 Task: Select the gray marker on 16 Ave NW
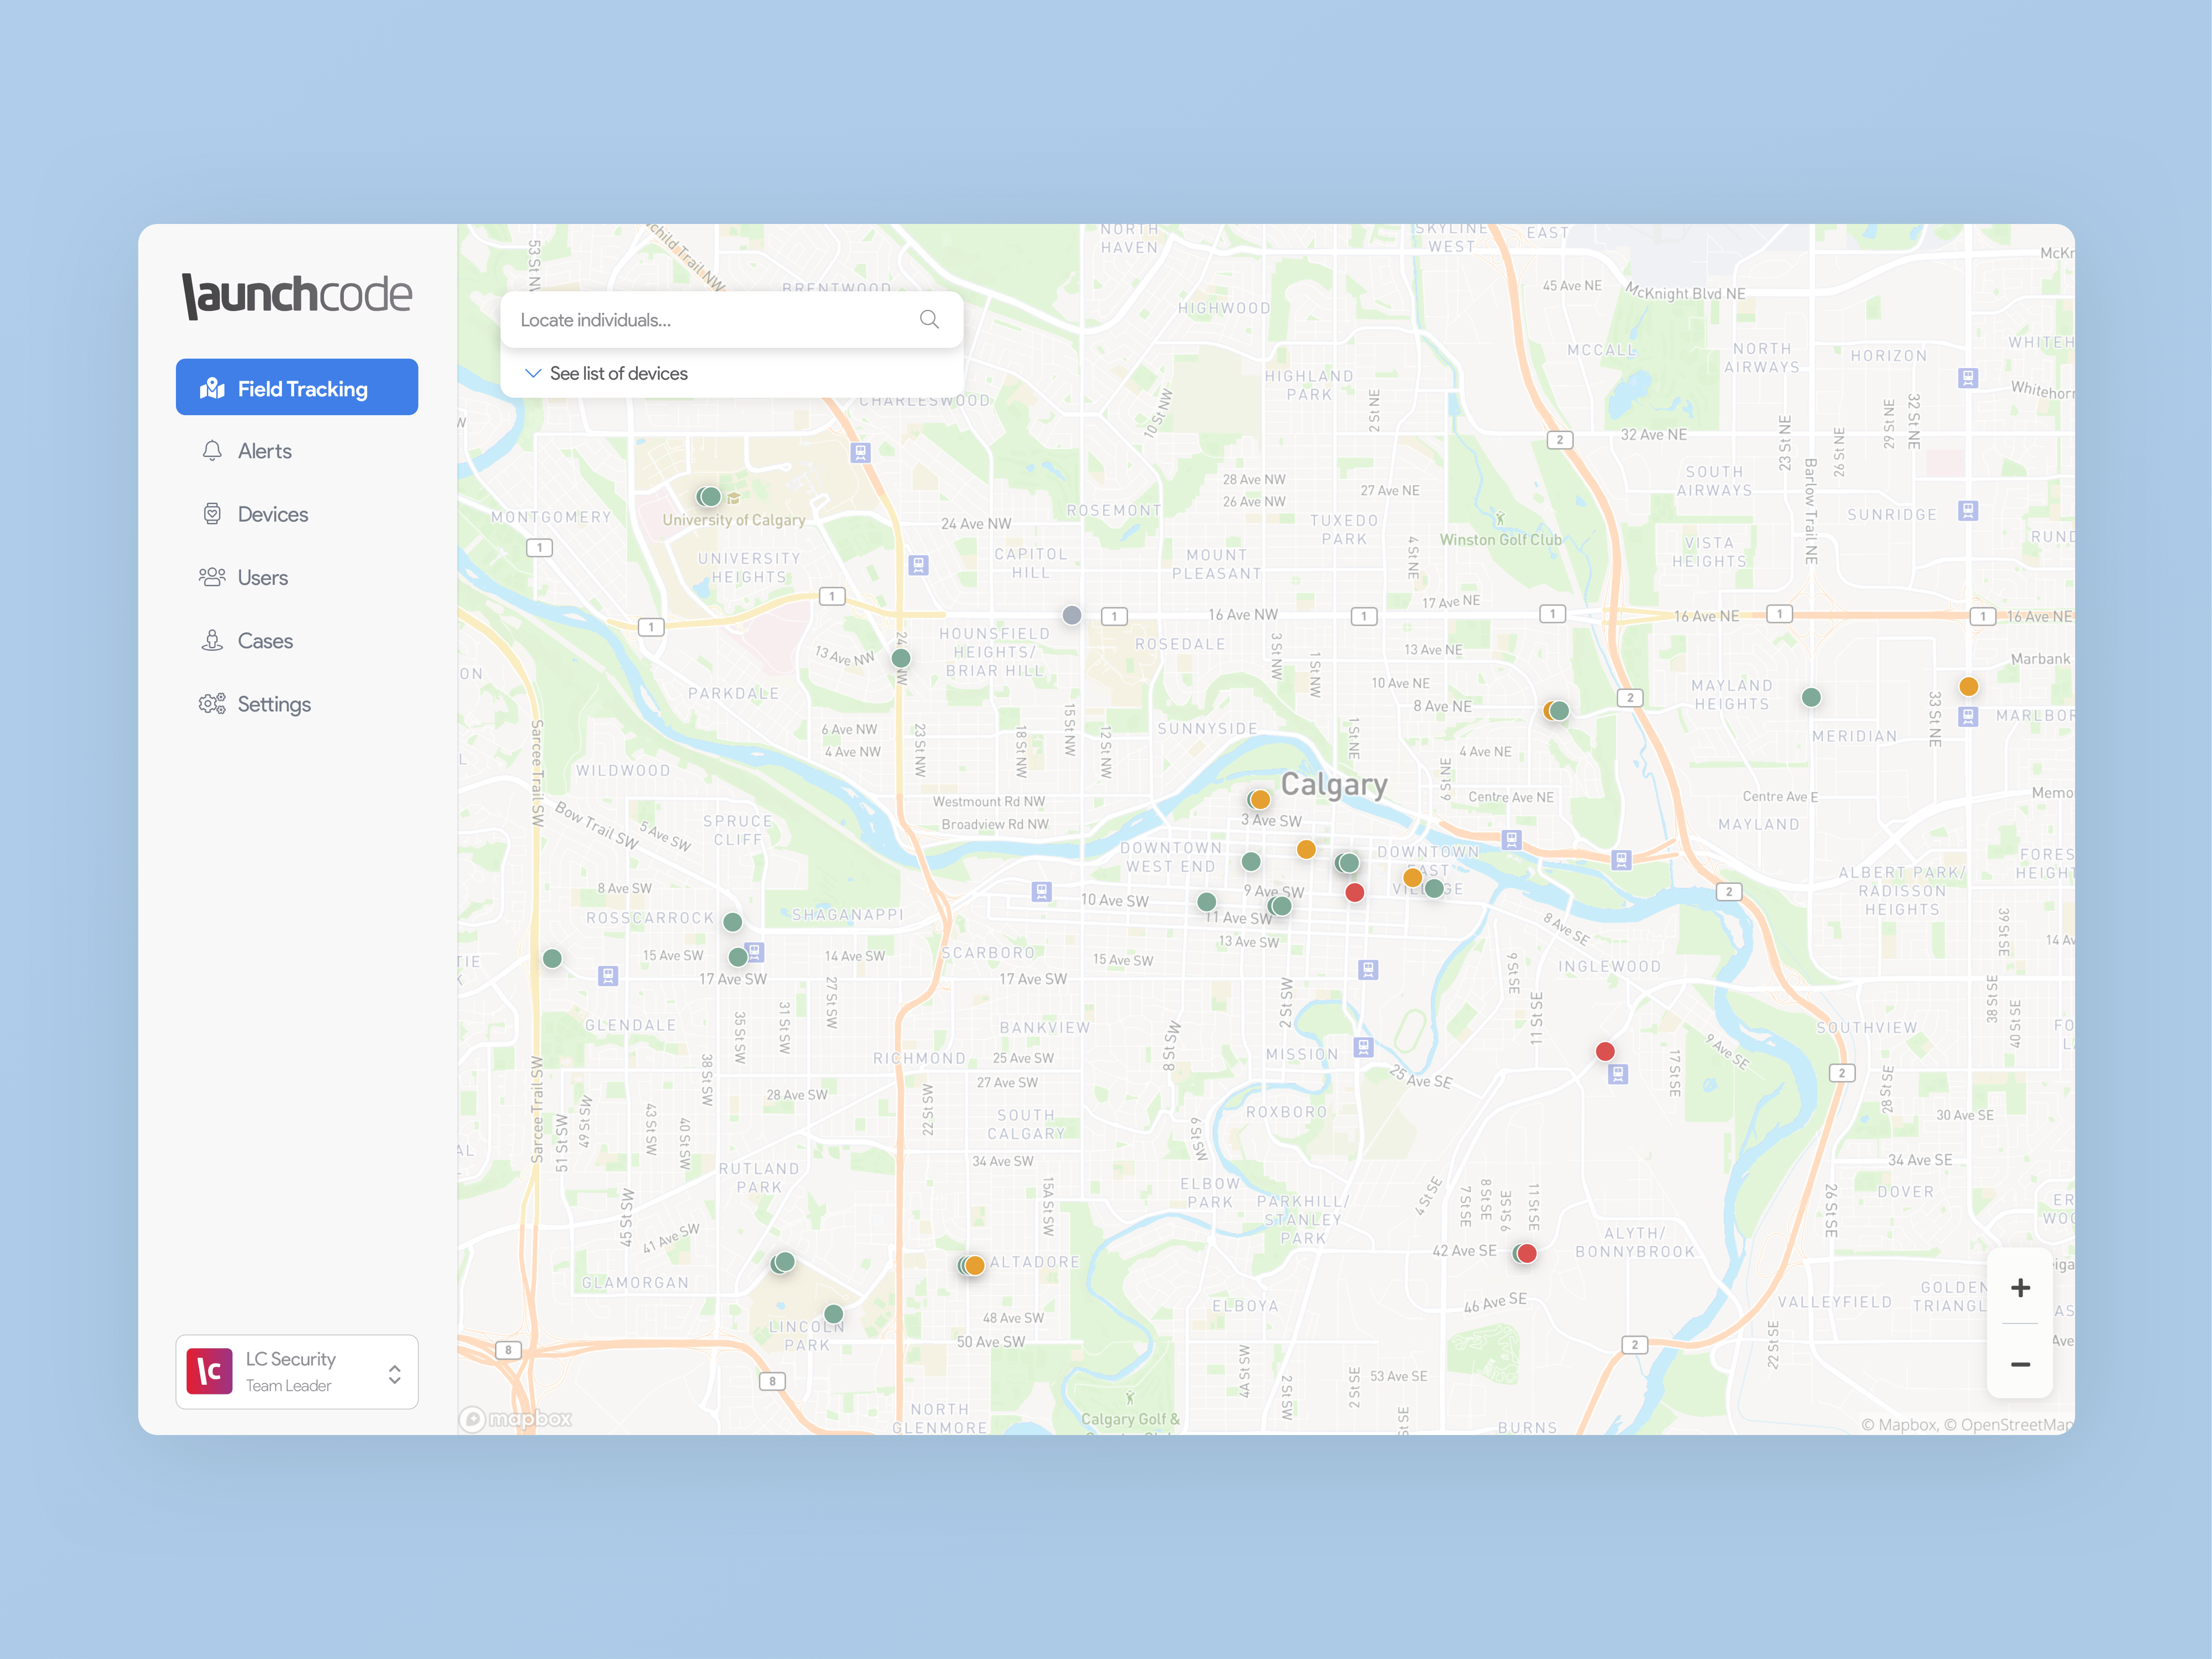[x=1071, y=615]
